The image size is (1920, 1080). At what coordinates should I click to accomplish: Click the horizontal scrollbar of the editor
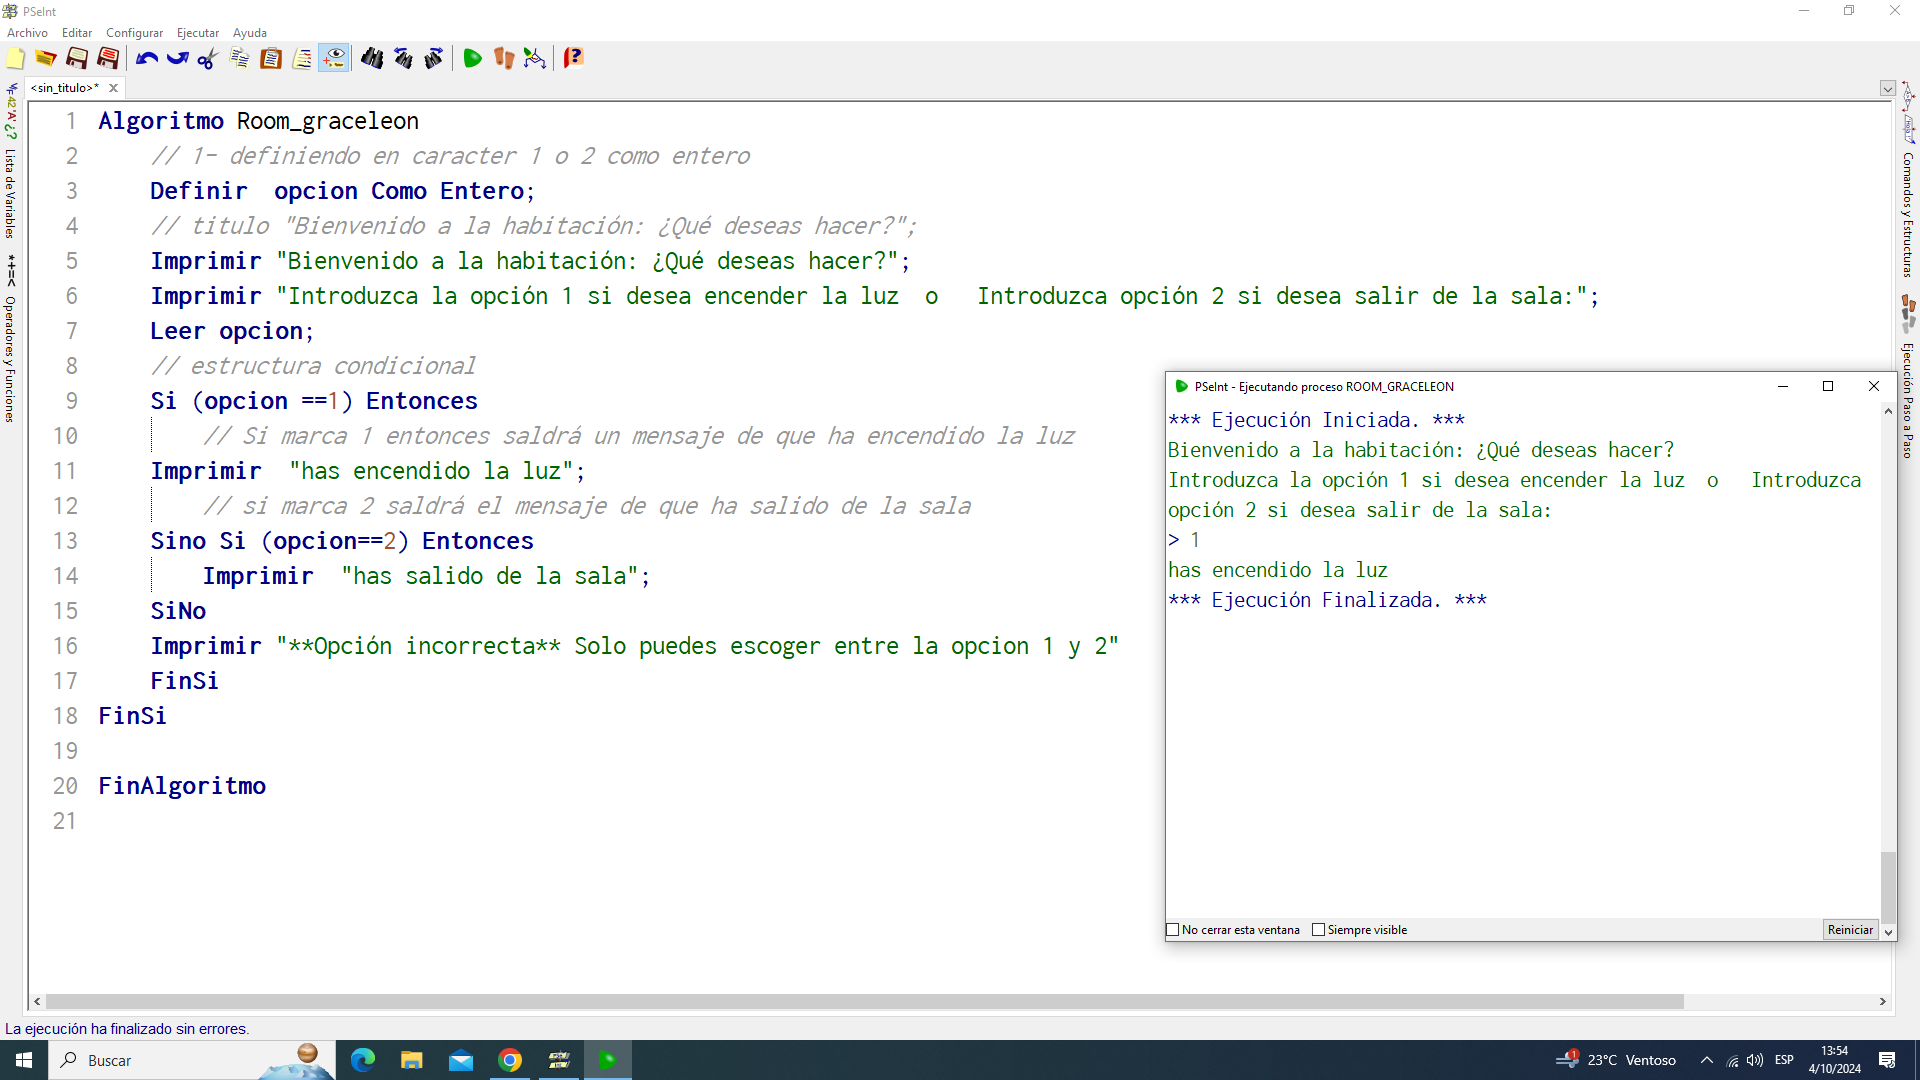[x=864, y=1001]
